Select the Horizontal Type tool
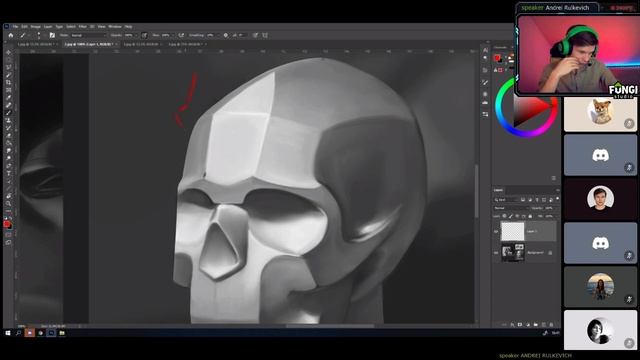 (x=8, y=173)
